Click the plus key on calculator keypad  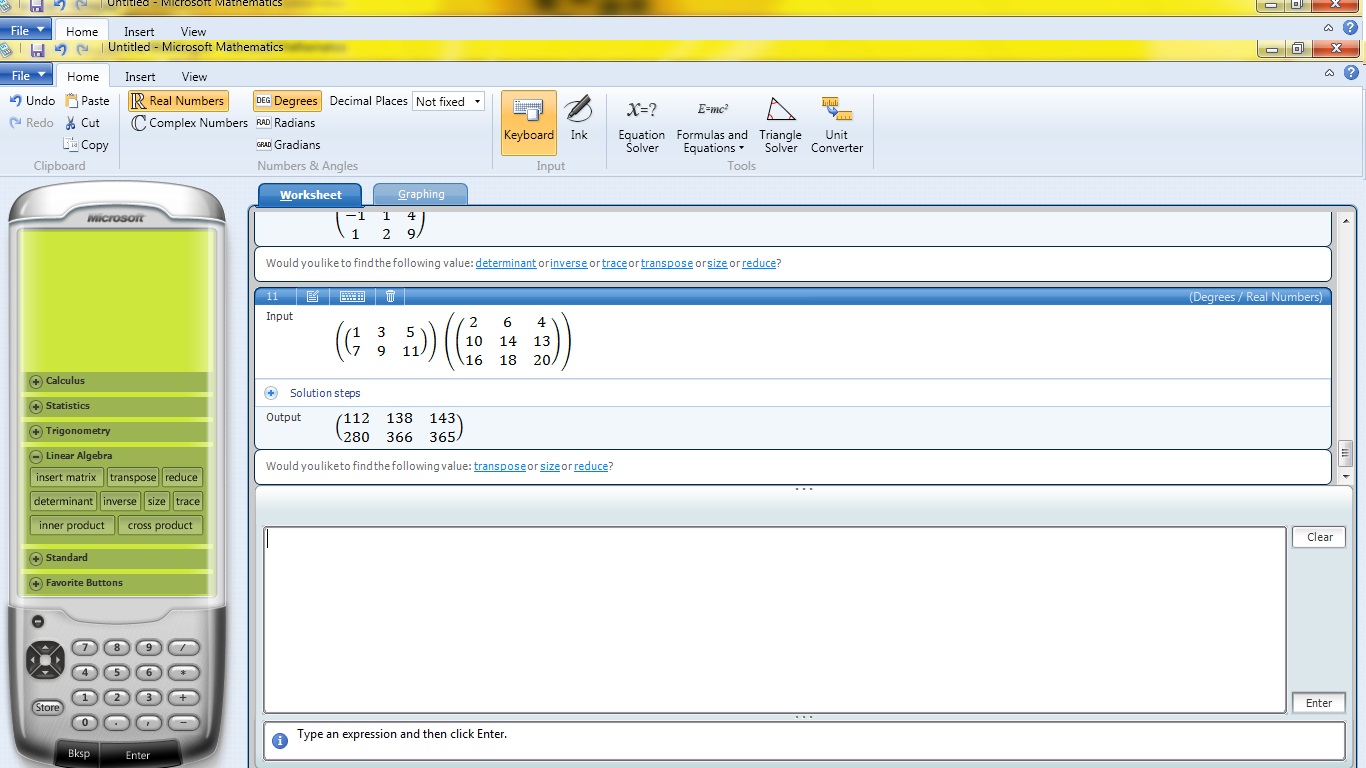click(183, 698)
